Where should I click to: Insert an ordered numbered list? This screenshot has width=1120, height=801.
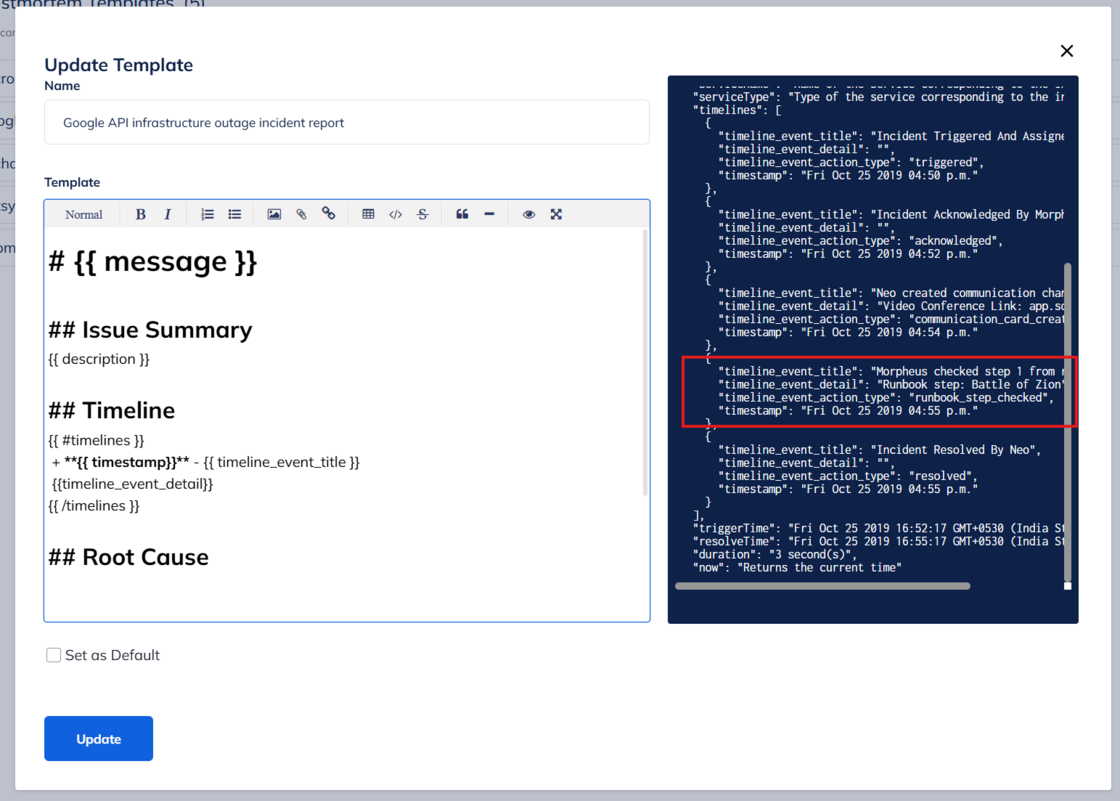pos(207,214)
